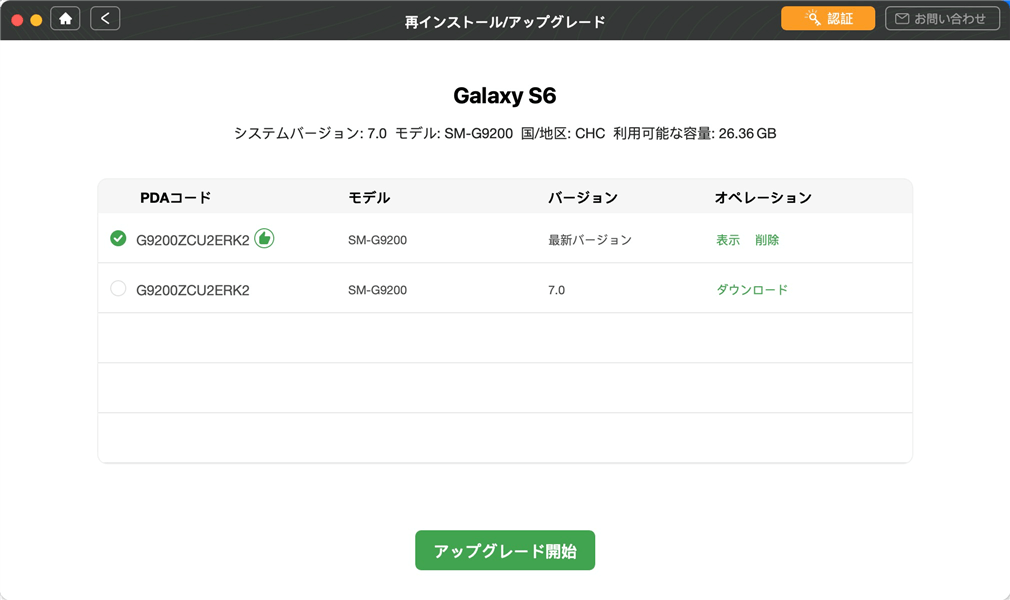The image size is (1010, 600).
Task: Click the 削除 link to delete firmware
Action: pyautogui.click(x=767, y=240)
